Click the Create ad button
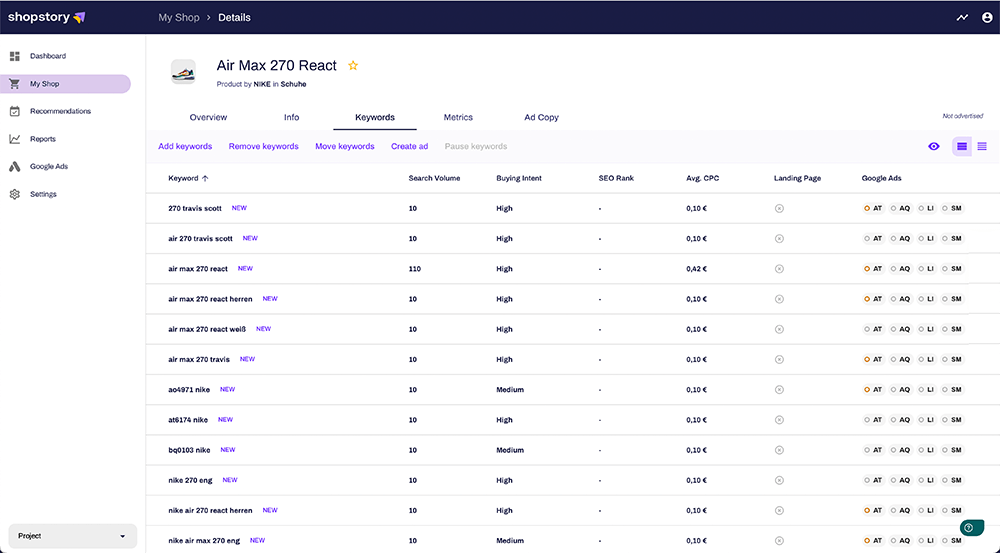 (409, 147)
